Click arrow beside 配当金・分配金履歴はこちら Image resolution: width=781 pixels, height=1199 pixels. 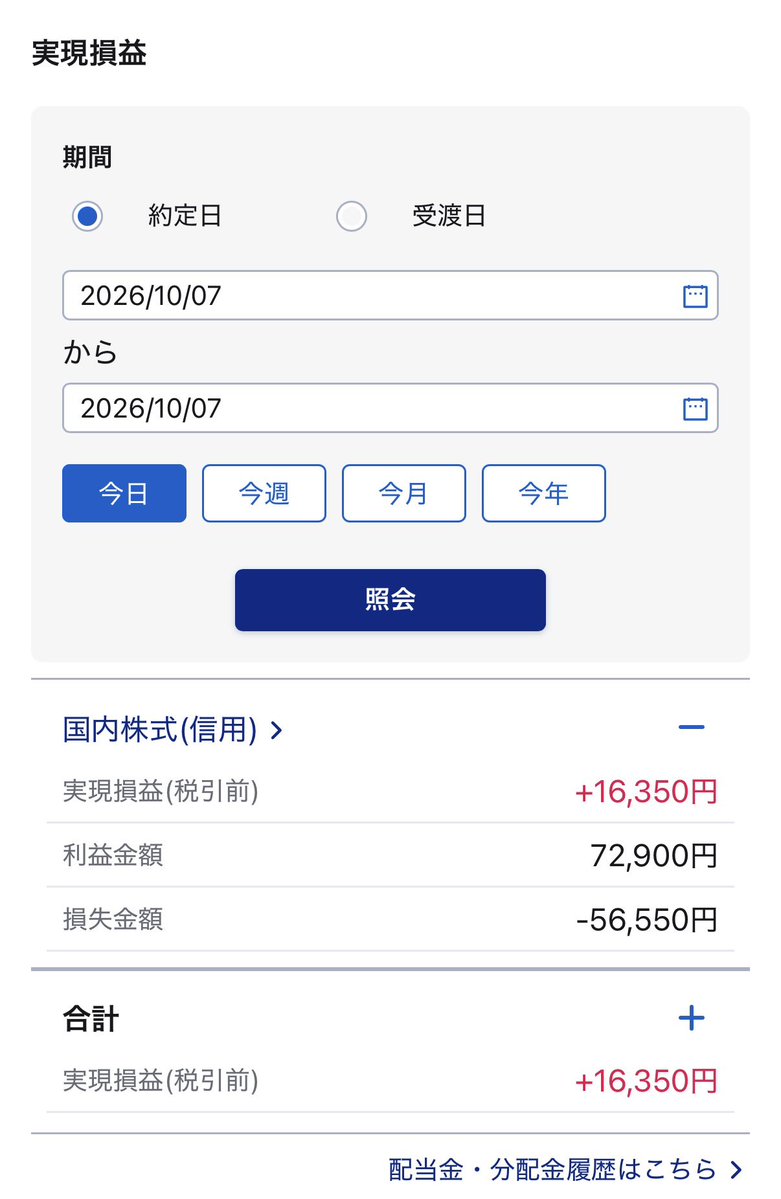coord(736,1169)
